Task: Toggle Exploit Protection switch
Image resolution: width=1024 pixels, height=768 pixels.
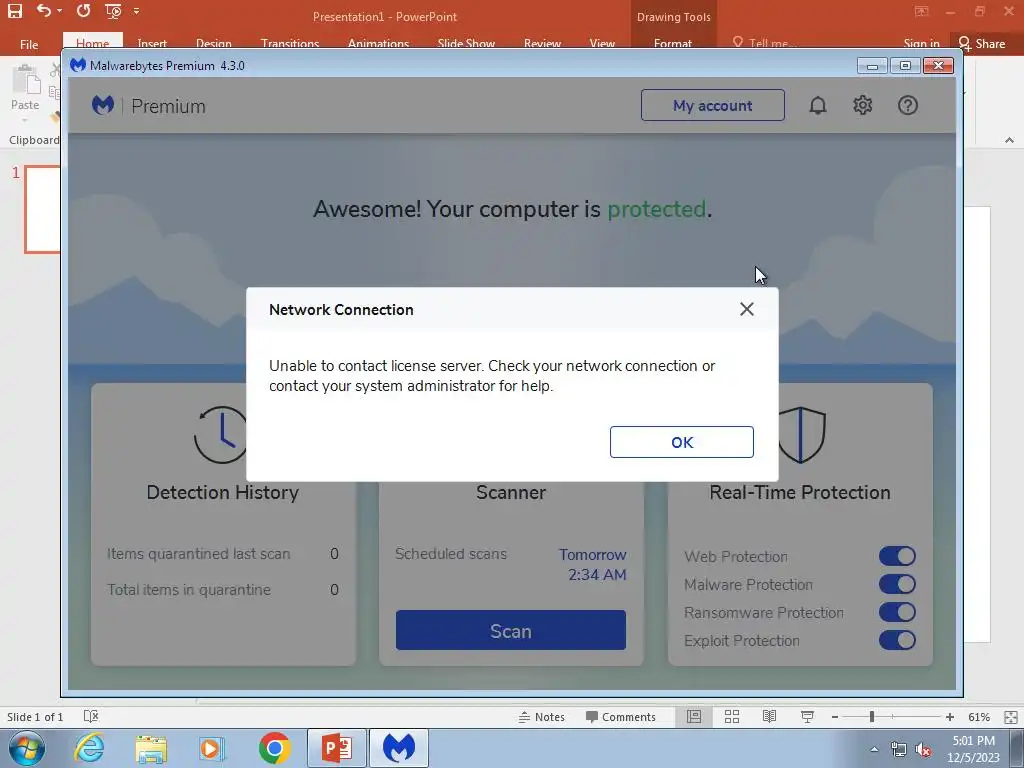Action: coord(897,641)
